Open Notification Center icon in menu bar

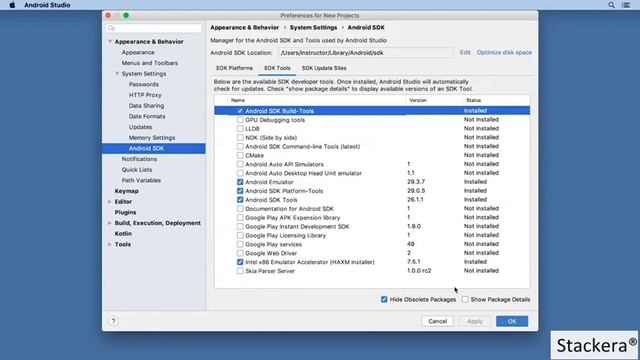tap(626, 5)
